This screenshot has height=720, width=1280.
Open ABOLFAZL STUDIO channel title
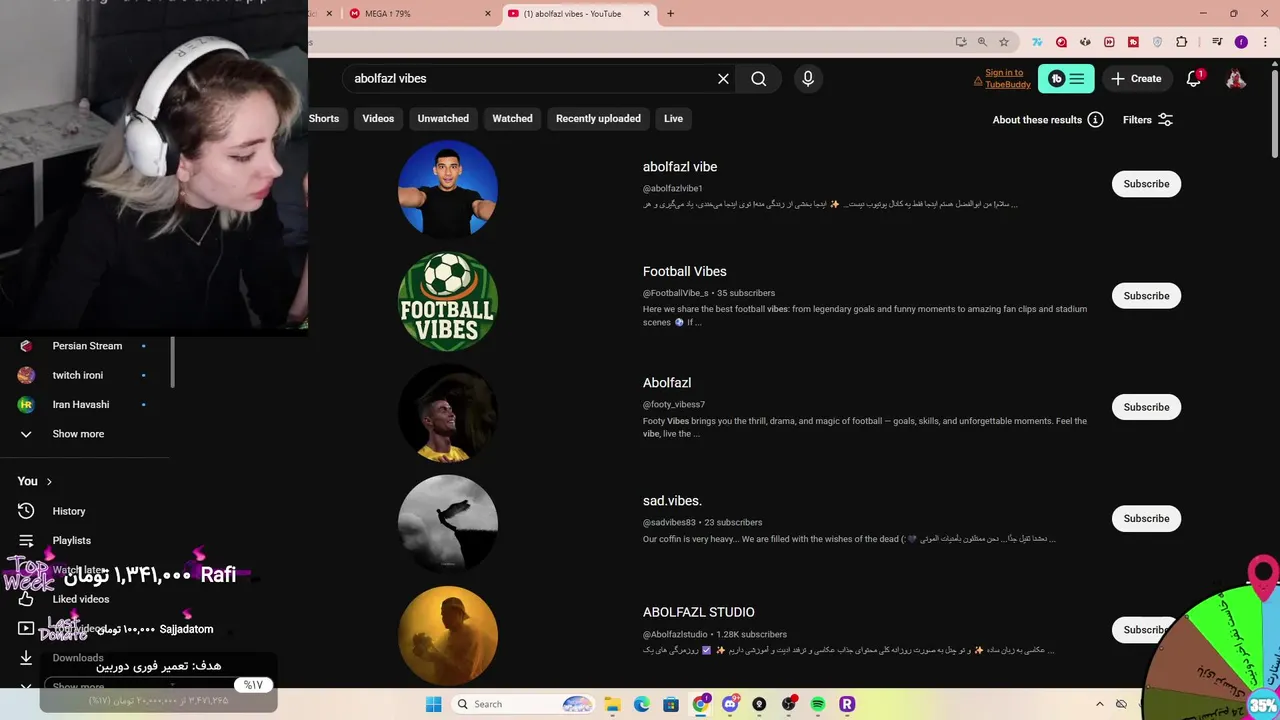click(699, 612)
